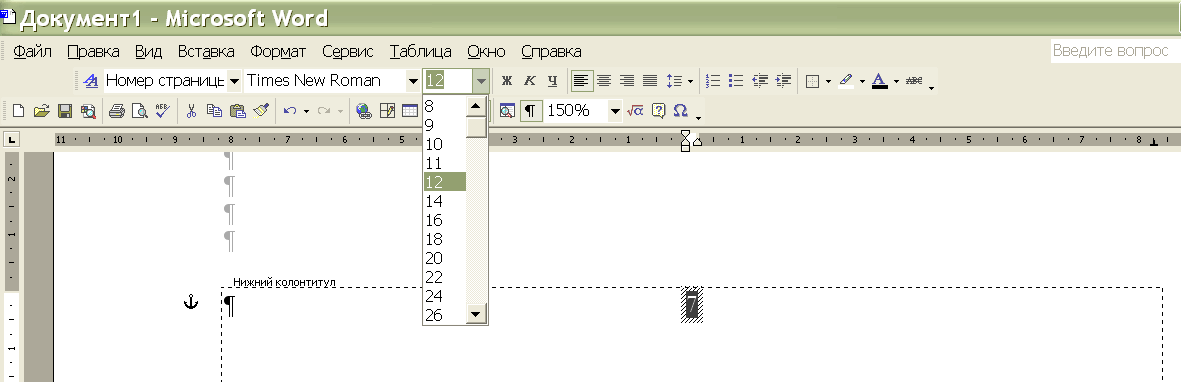Image resolution: width=1181 pixels, height=382 pixels.
Task: Select the Format Painter brush
Action: [x=261, y=112]
